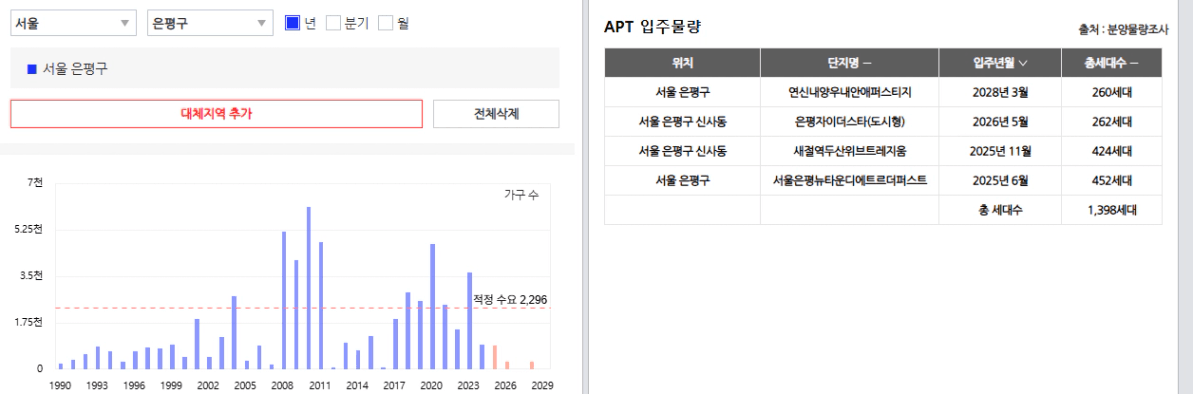The width and height of the screenshot is (1193, 394).
Task: Click the blue 서울 은평구 legend swatch
Action: pyautogui.click(x=32, y=69)
